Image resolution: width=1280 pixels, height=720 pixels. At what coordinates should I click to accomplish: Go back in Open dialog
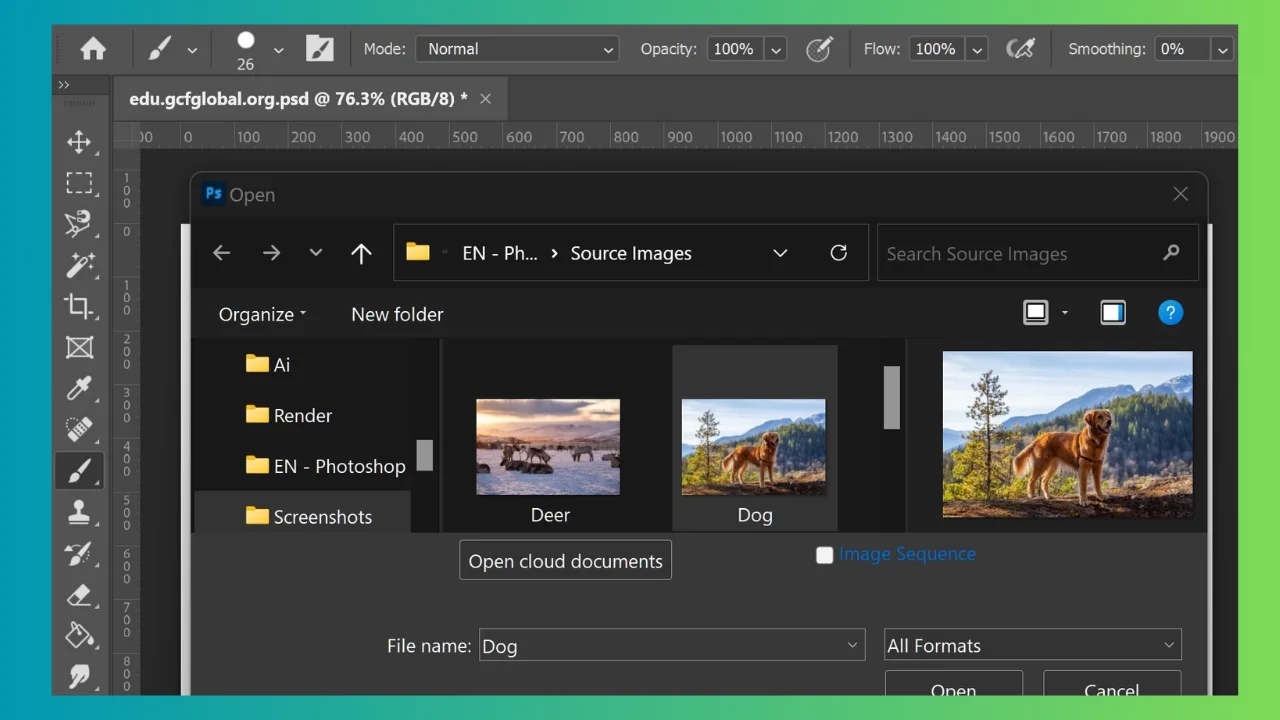(222, 253)
